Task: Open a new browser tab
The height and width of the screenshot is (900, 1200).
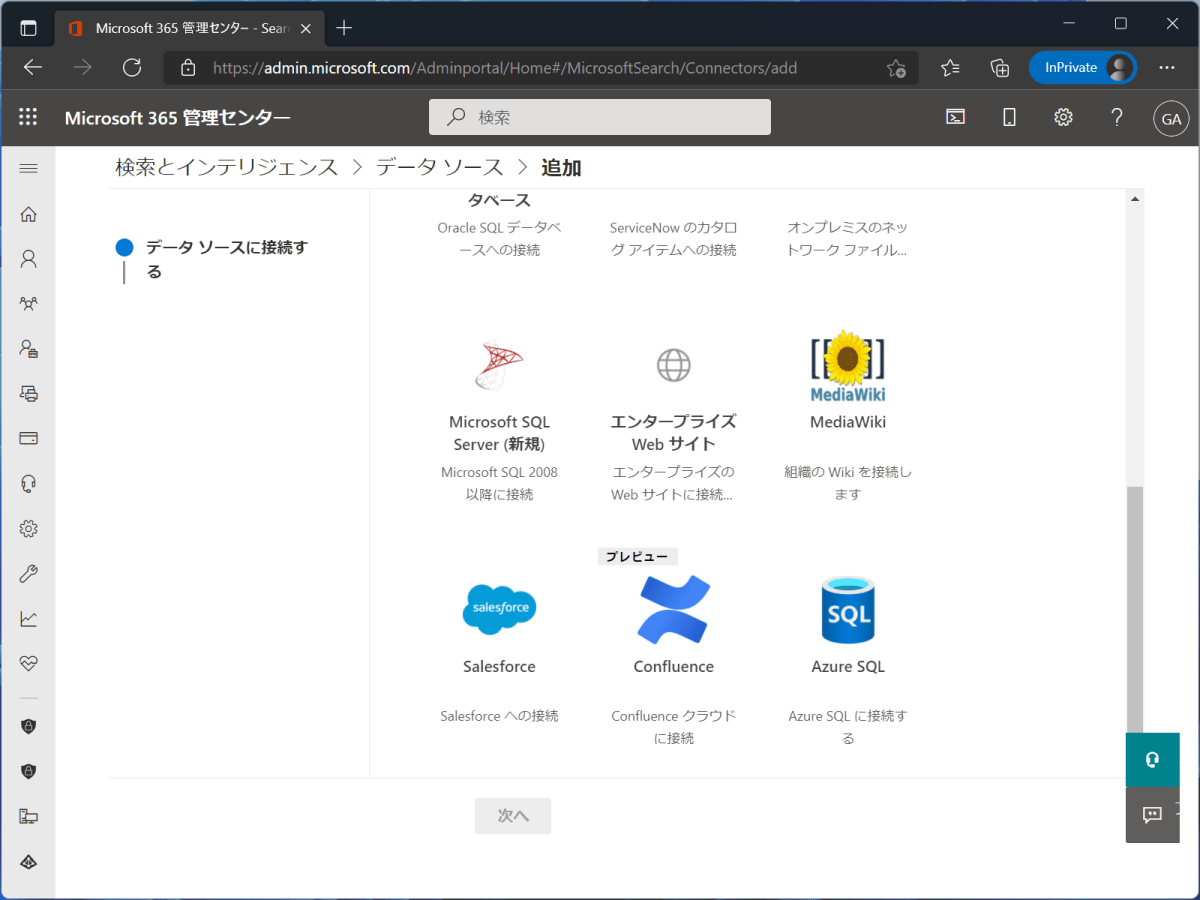Action: [344, 28]
